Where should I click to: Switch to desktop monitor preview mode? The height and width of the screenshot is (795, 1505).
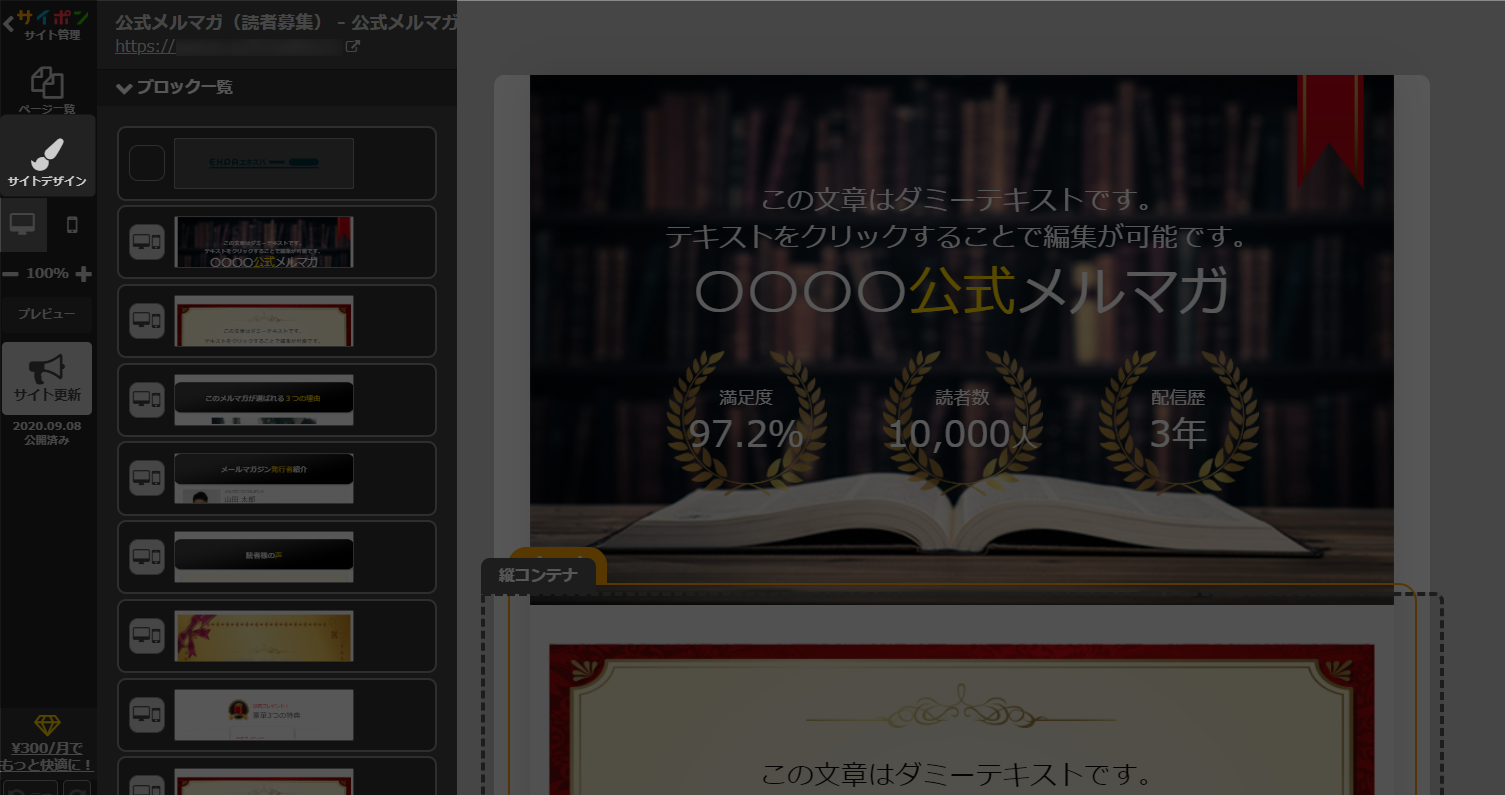point(23,224)
